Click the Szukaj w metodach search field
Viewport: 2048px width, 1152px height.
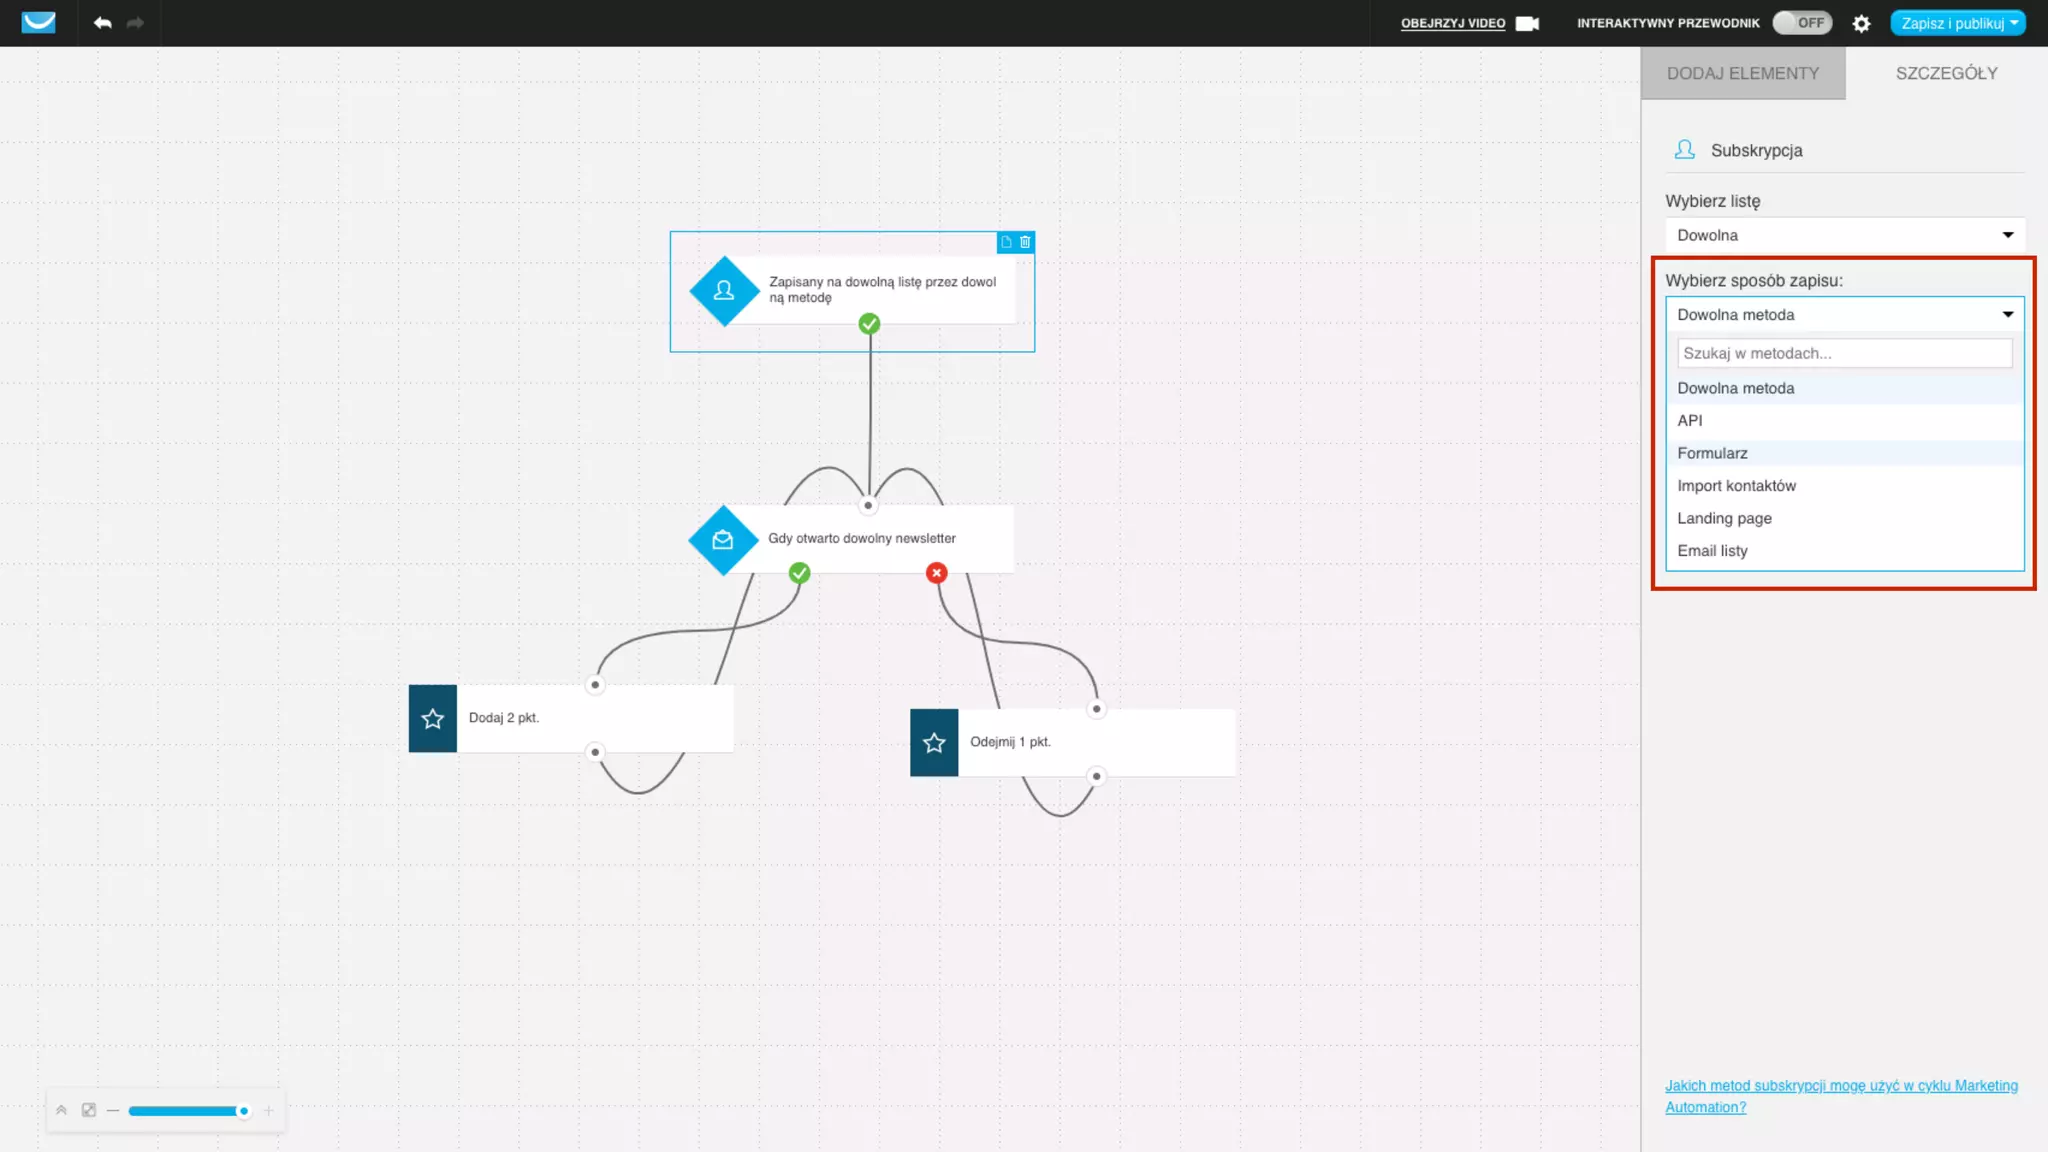pos(1844,353)
